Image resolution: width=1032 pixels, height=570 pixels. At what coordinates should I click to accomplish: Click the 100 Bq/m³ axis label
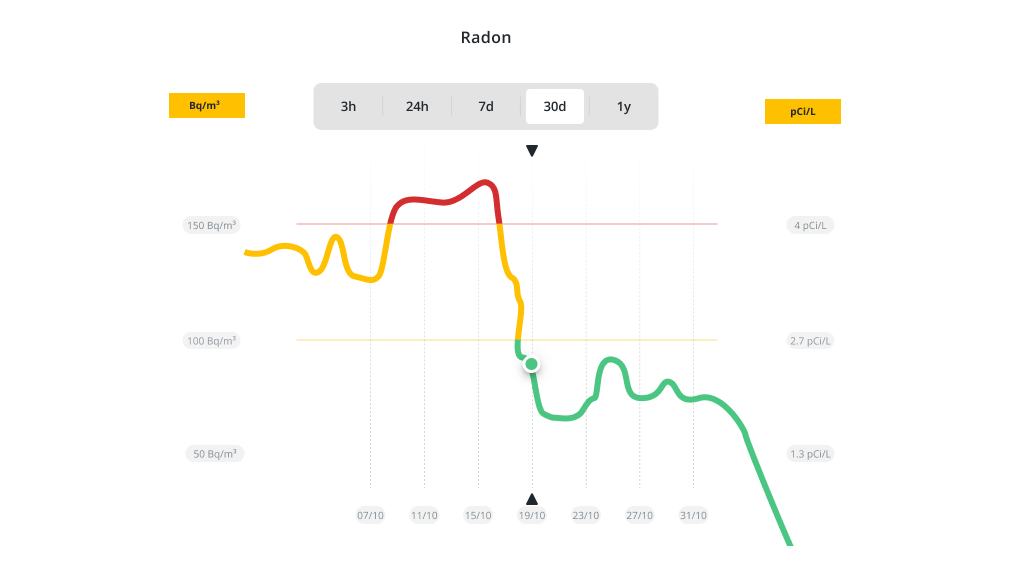213,341
